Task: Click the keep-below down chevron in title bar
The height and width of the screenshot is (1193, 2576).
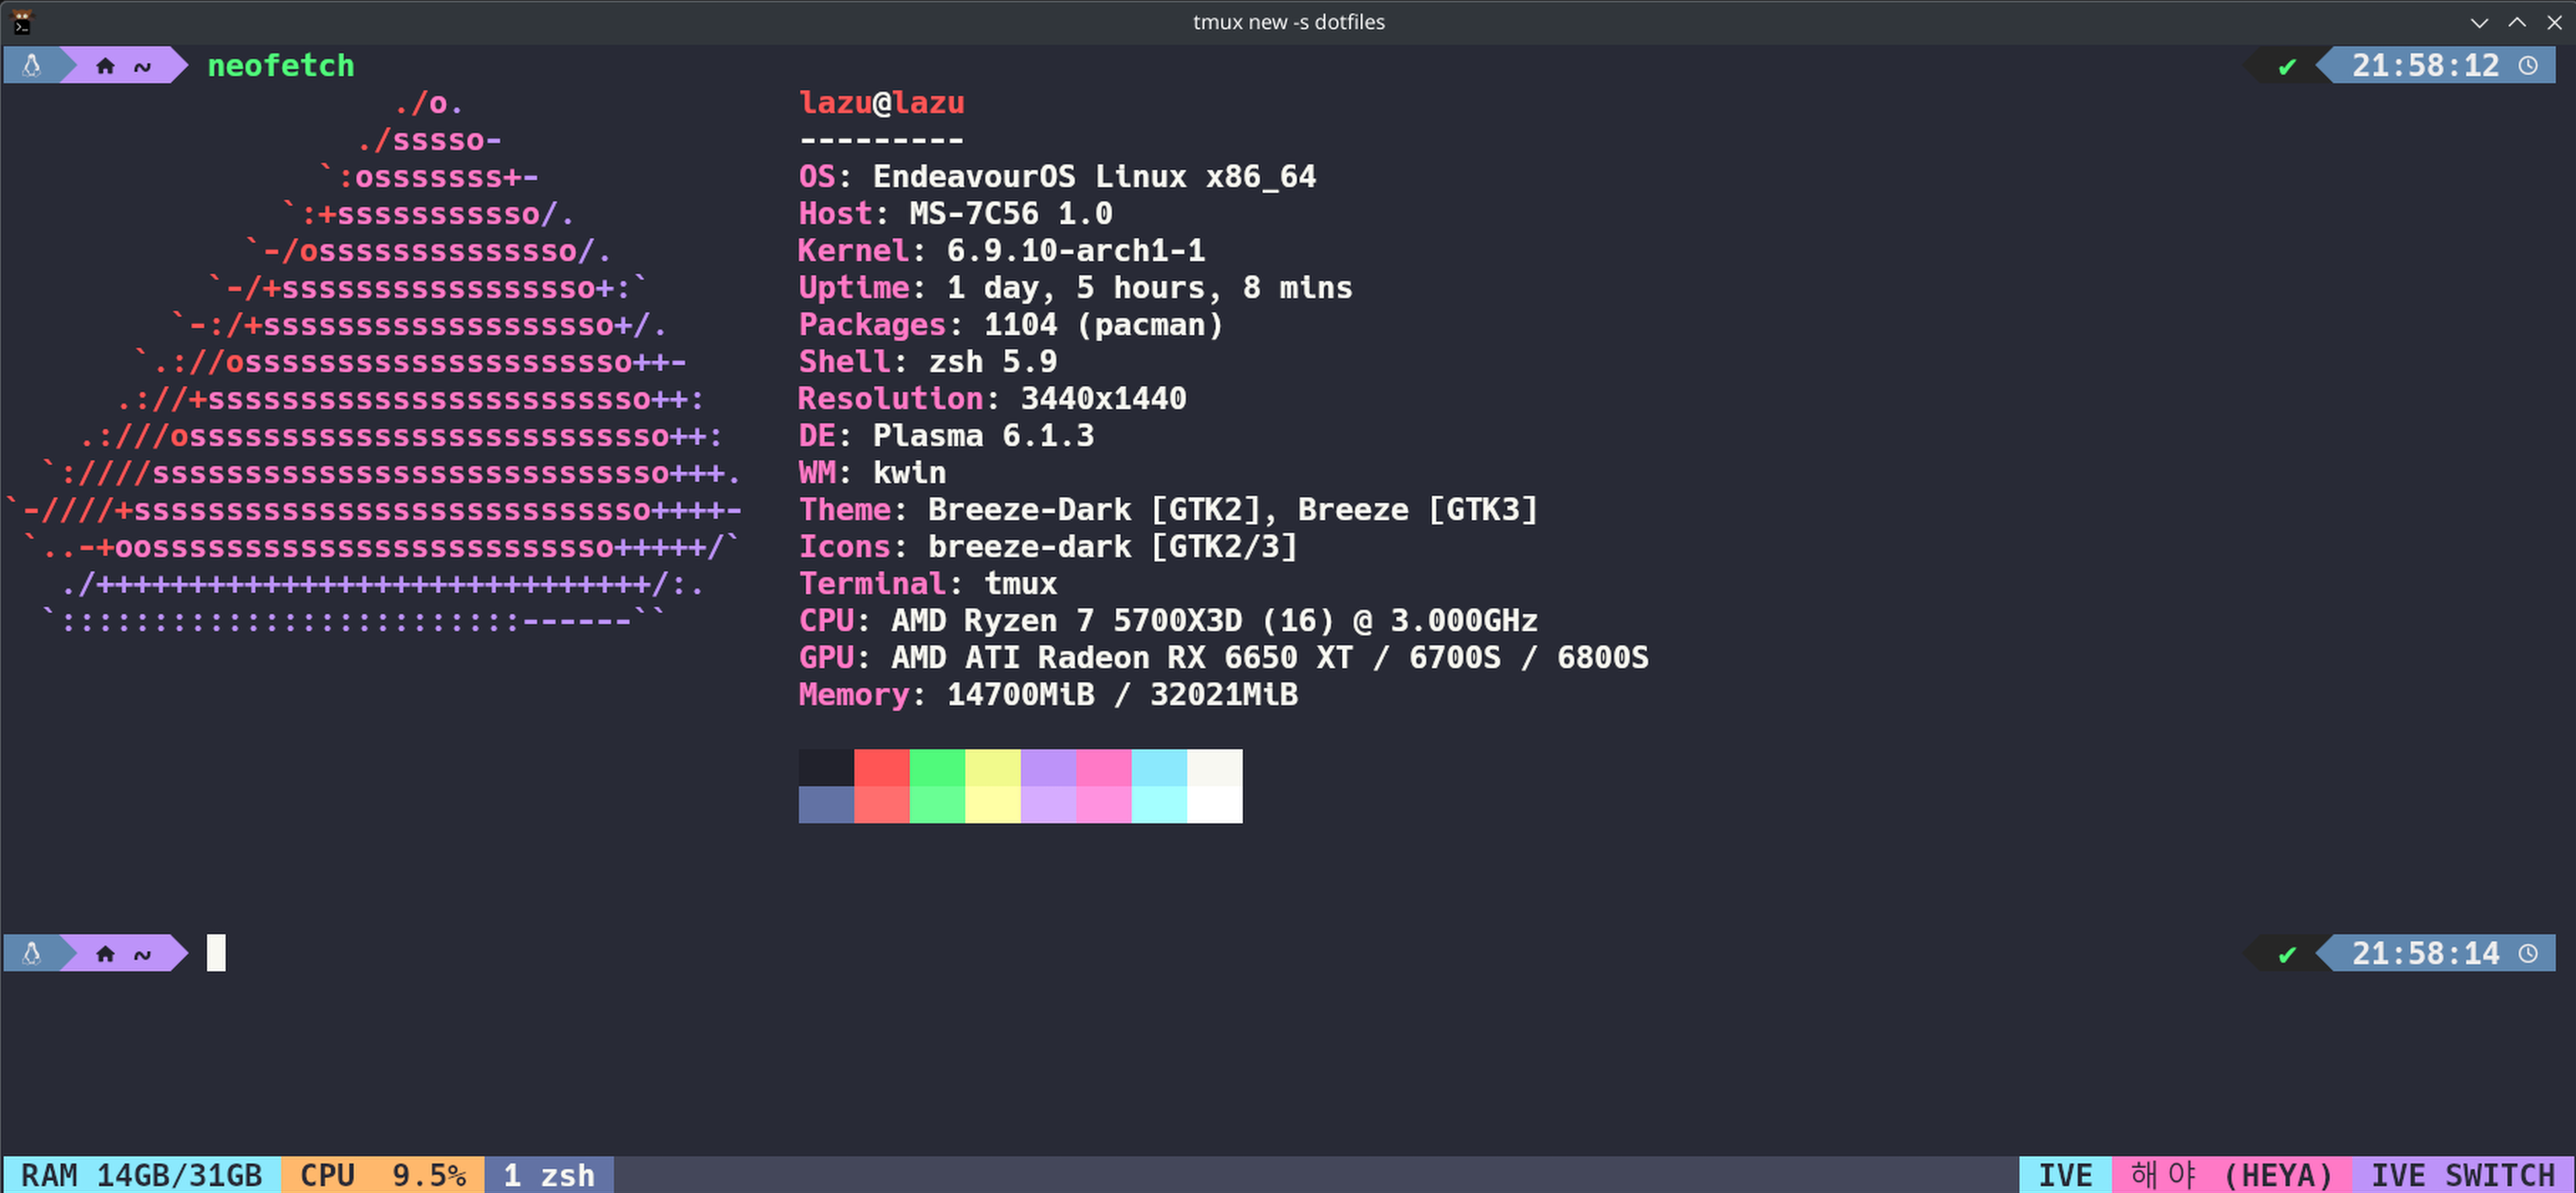Action: (x=2479, y=22)
